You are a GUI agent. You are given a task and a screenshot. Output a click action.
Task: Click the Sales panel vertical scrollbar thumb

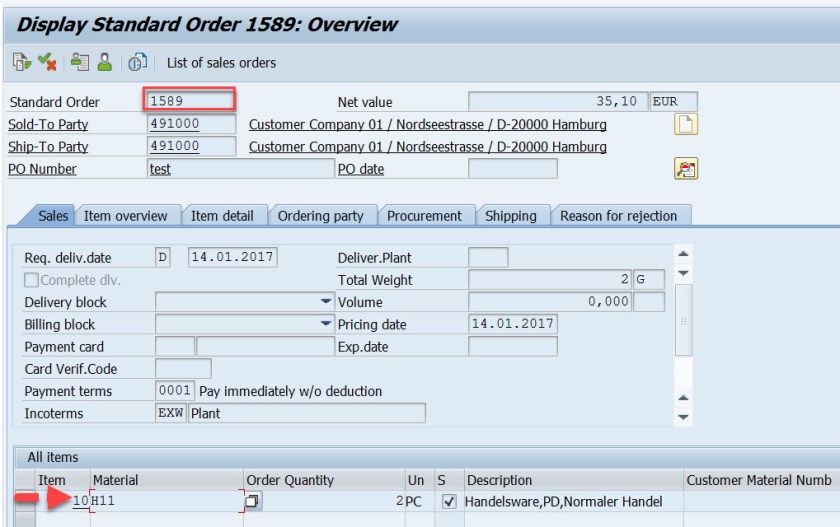[x=684, y=320]
